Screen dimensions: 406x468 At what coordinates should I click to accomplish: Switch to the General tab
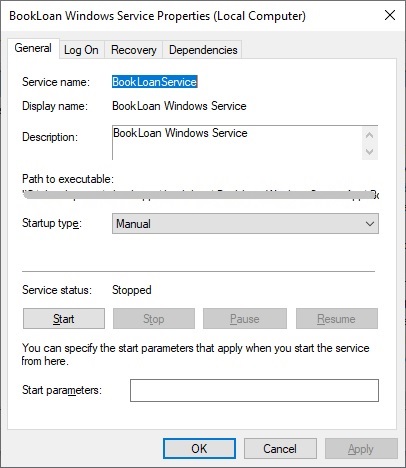(33, 48)
